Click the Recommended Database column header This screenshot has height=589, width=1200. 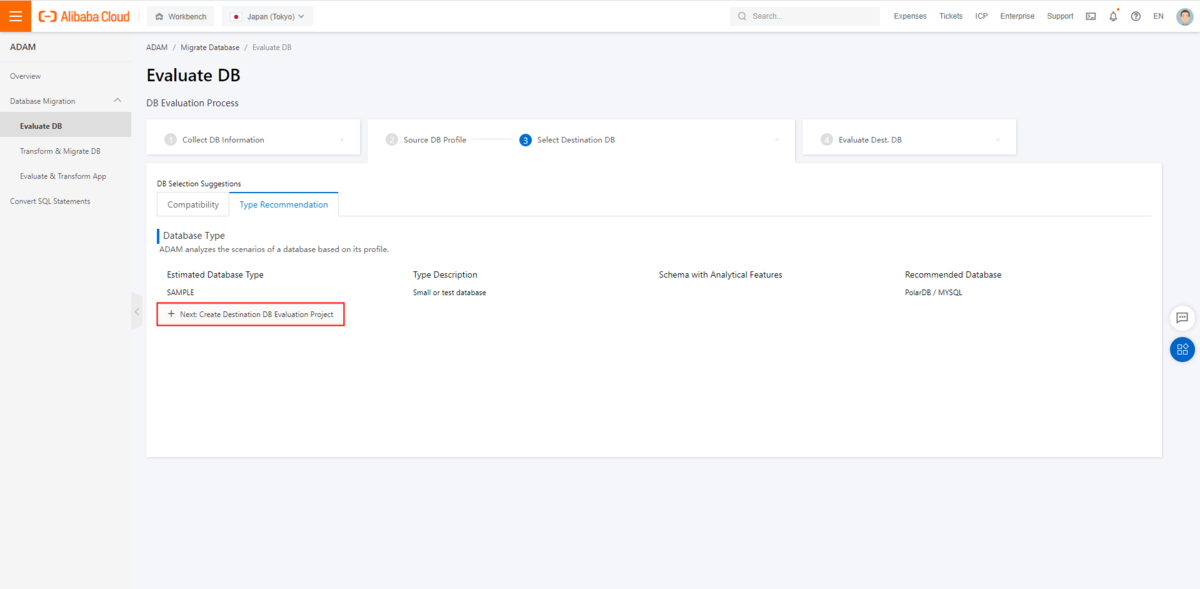tap(953, 274)
